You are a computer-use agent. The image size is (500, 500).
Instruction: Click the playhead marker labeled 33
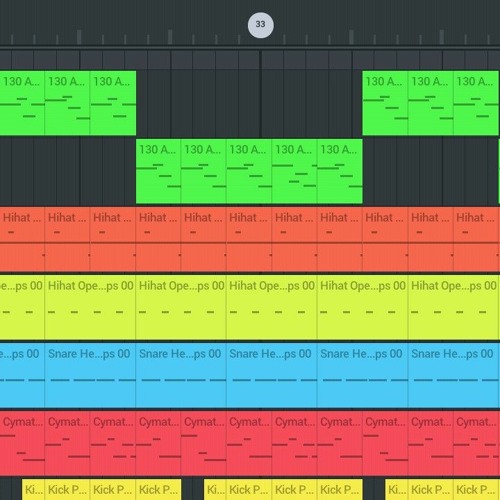[261, 25]
